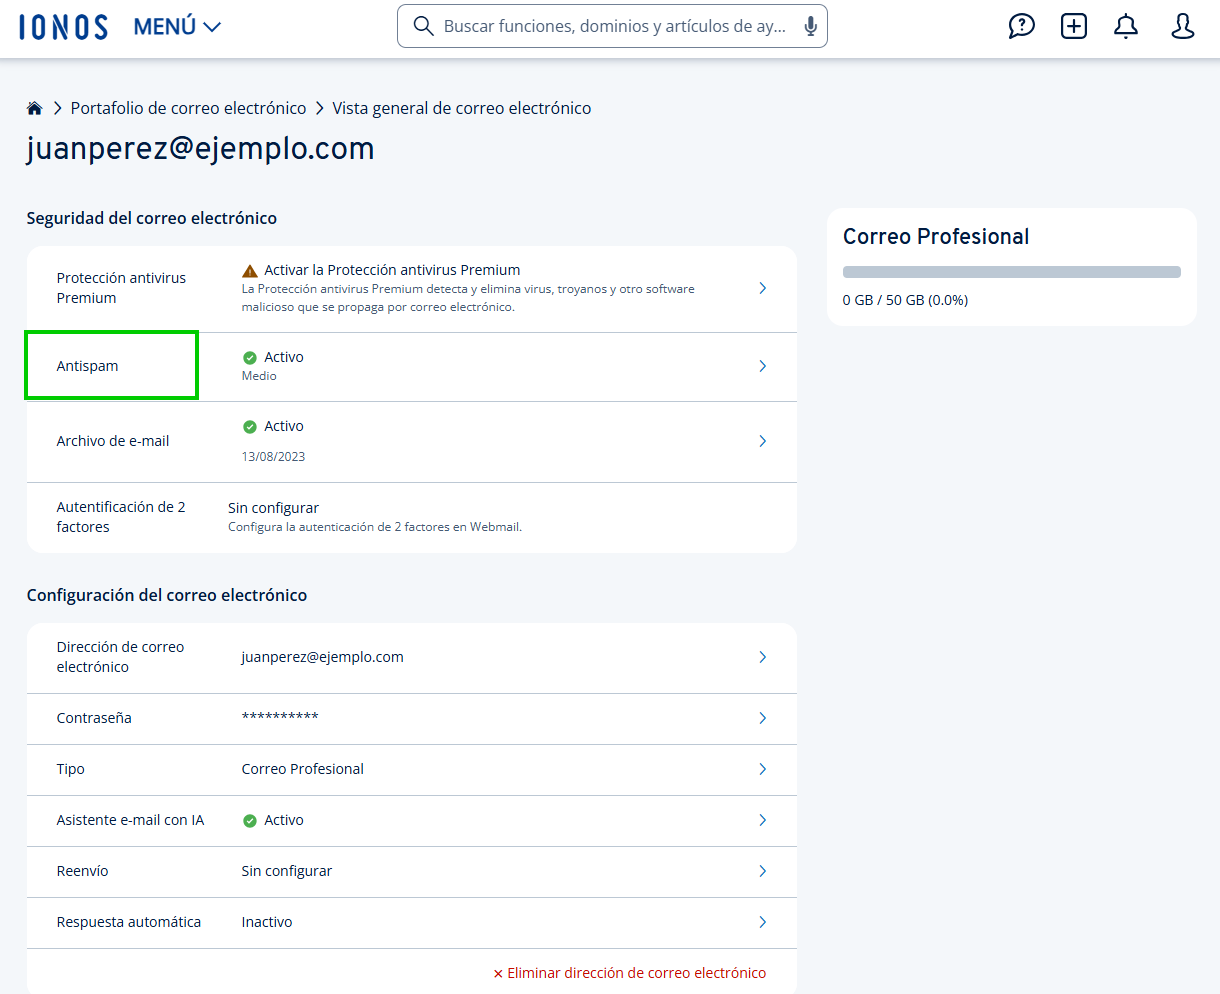The height and width of the screenshot is (994, 1220).
Task: Click the antivirus warning triangle icon
Action: 250,270
